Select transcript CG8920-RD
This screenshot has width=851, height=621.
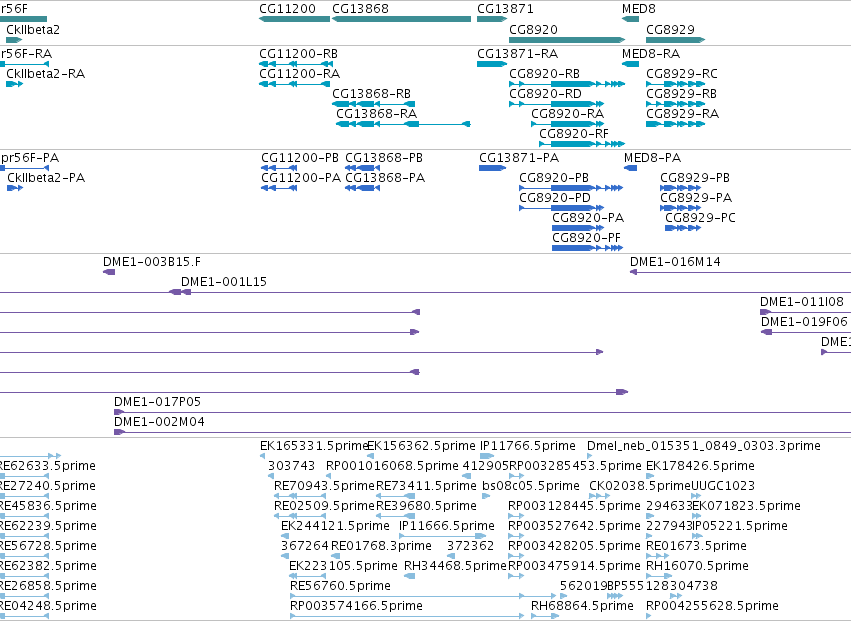556,104
